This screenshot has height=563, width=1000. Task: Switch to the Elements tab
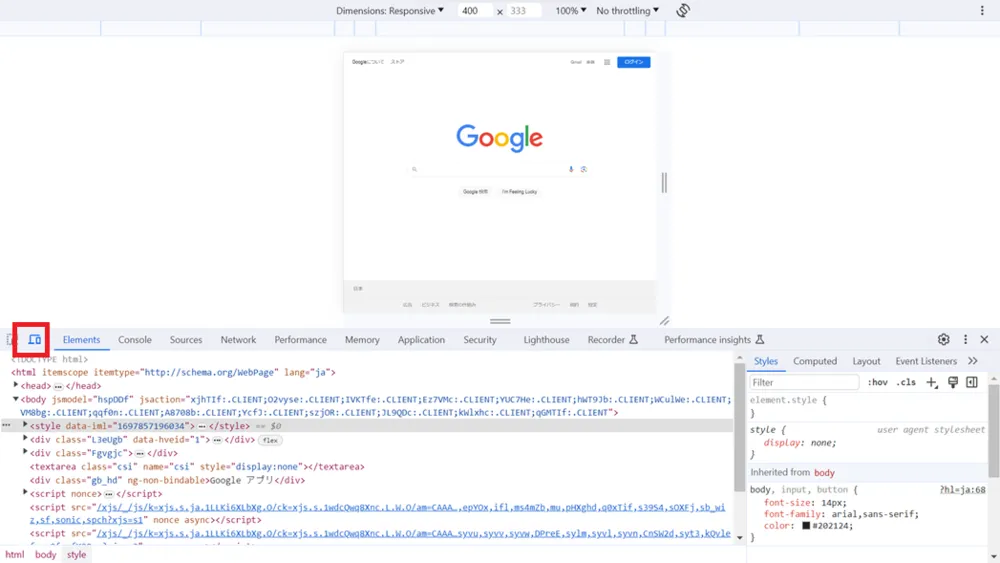pyautogui.click(x=81, y=340)
